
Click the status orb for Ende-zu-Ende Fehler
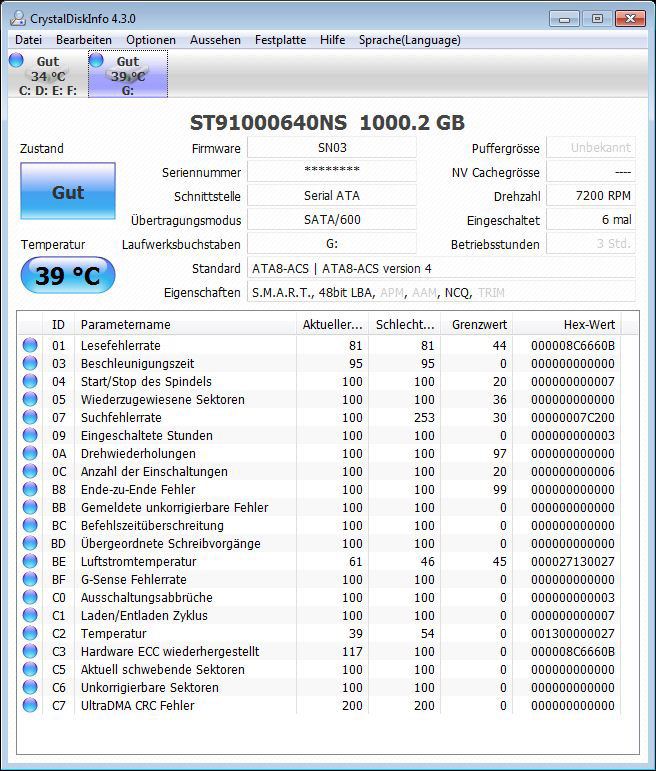[30, 489]
